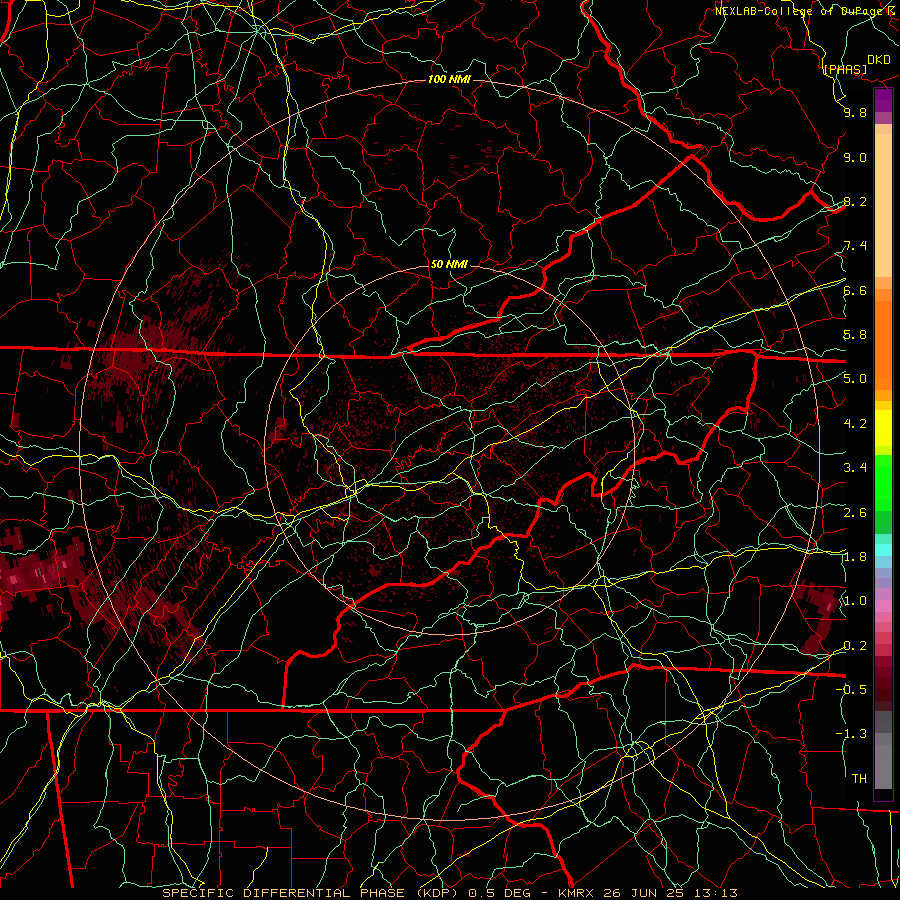Click the cyan segment of the color bar
The image size is (900, 900).
pos(883,550)
